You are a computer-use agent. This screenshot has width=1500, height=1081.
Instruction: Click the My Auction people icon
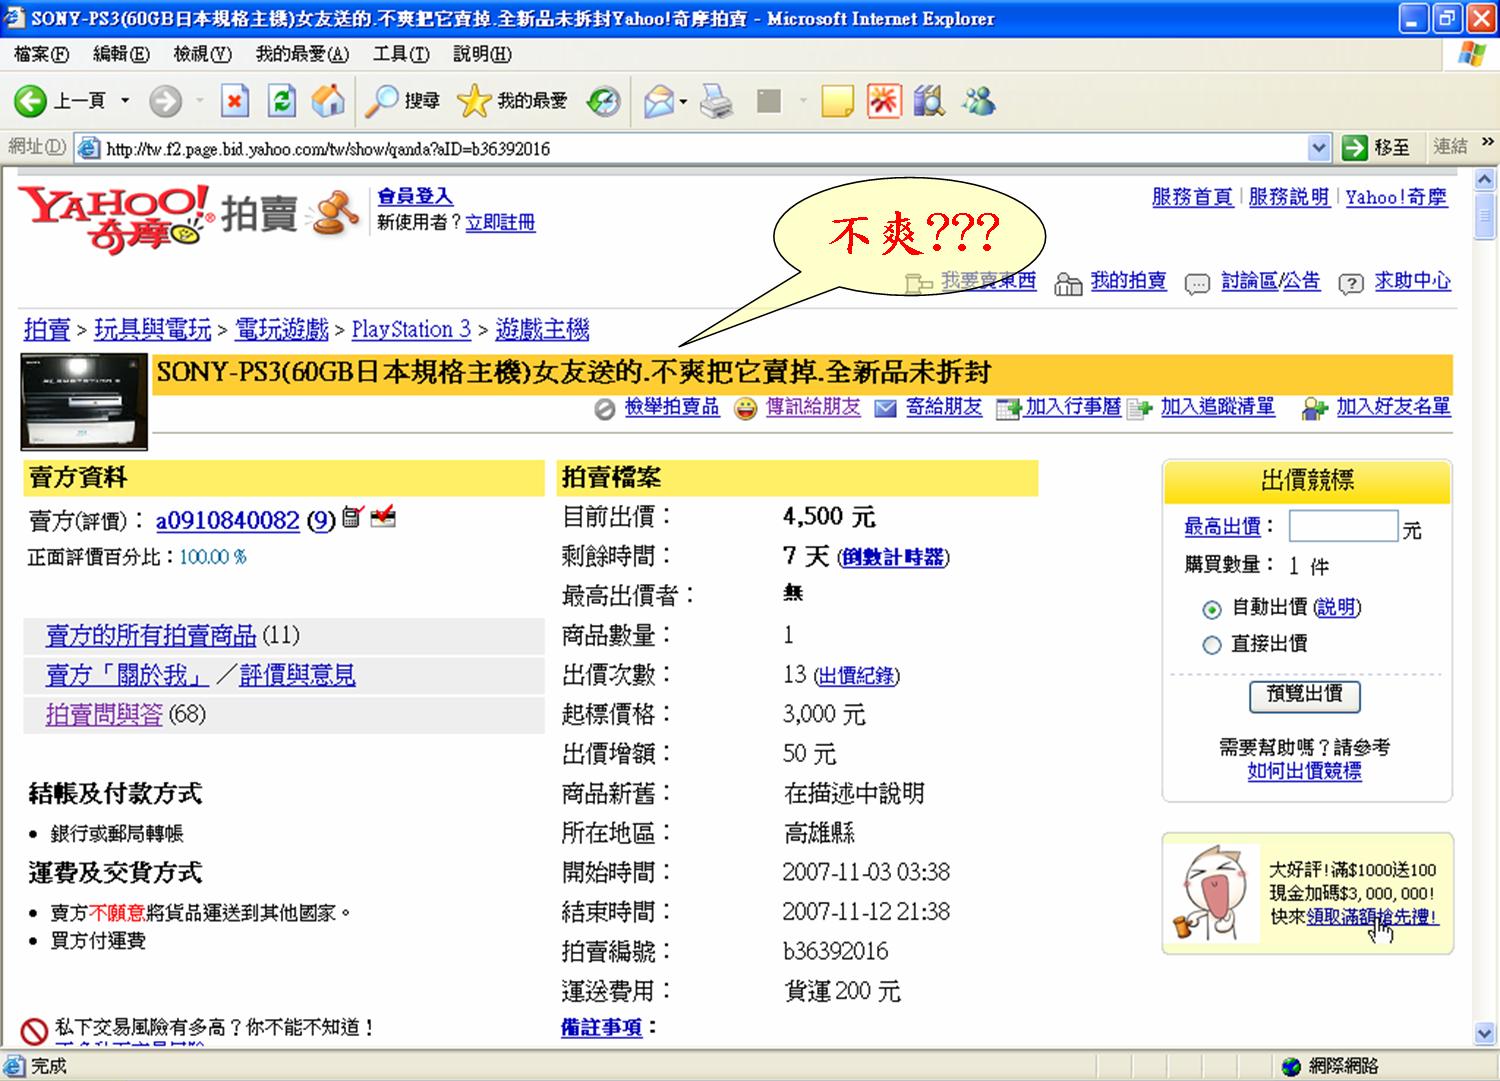[x=1069, y=285]
